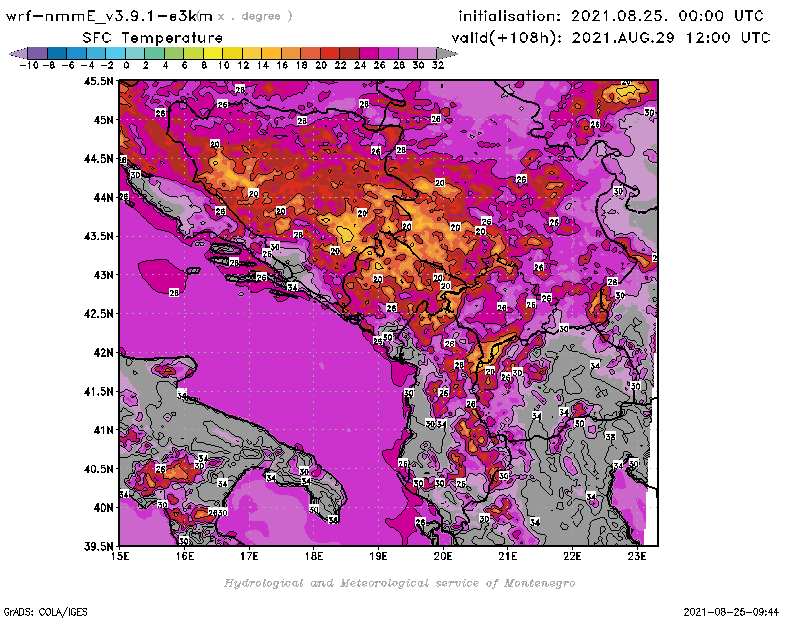Click the legend color swatch between -6 and -4

coord(77,53)
